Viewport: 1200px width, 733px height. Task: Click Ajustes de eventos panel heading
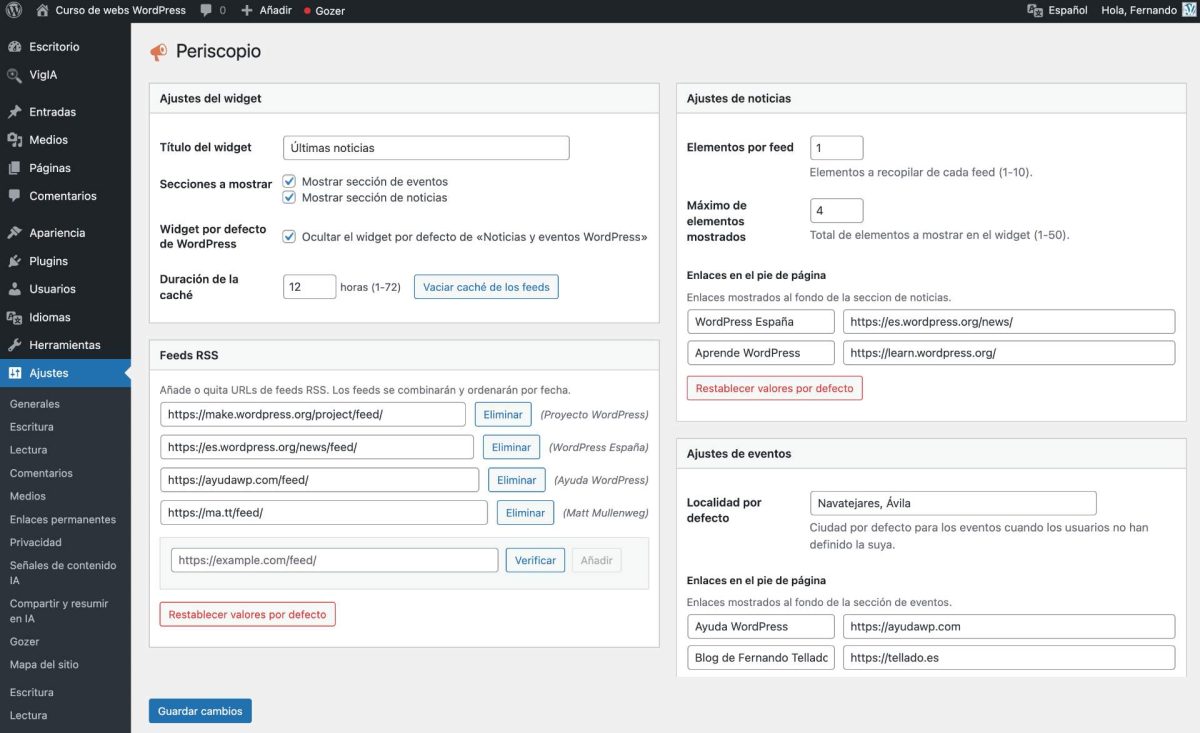coord(739,454)
